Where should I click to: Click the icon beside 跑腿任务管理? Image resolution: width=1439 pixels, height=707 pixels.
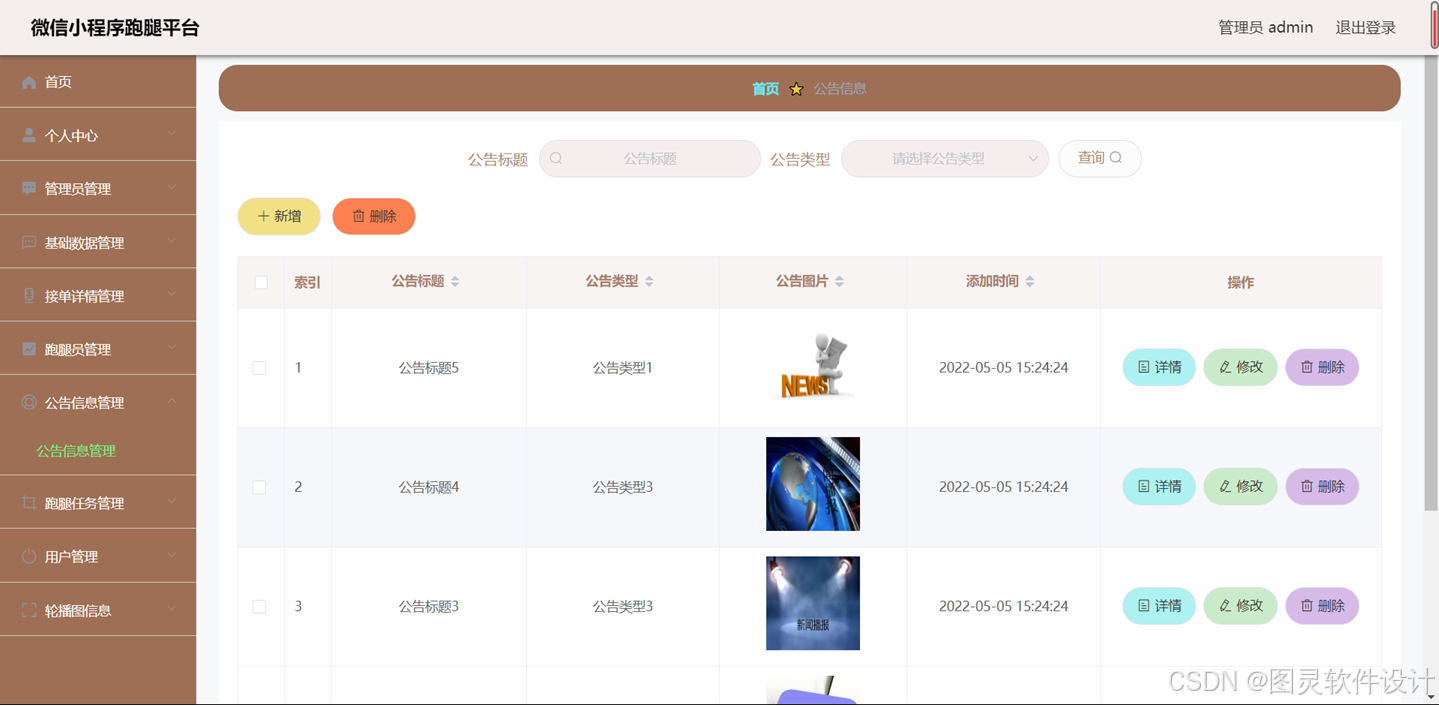coord(29,503)
